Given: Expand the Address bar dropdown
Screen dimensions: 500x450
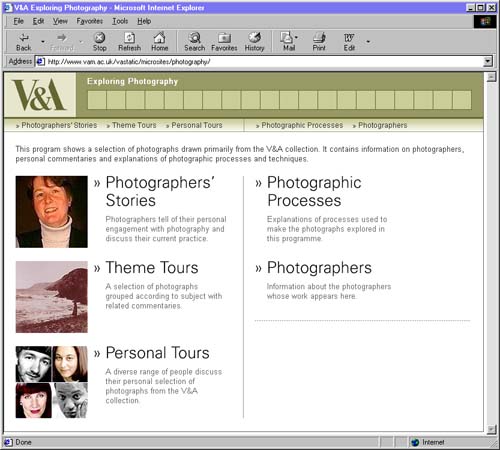Looking at the screenshot, I should (488, 61).
